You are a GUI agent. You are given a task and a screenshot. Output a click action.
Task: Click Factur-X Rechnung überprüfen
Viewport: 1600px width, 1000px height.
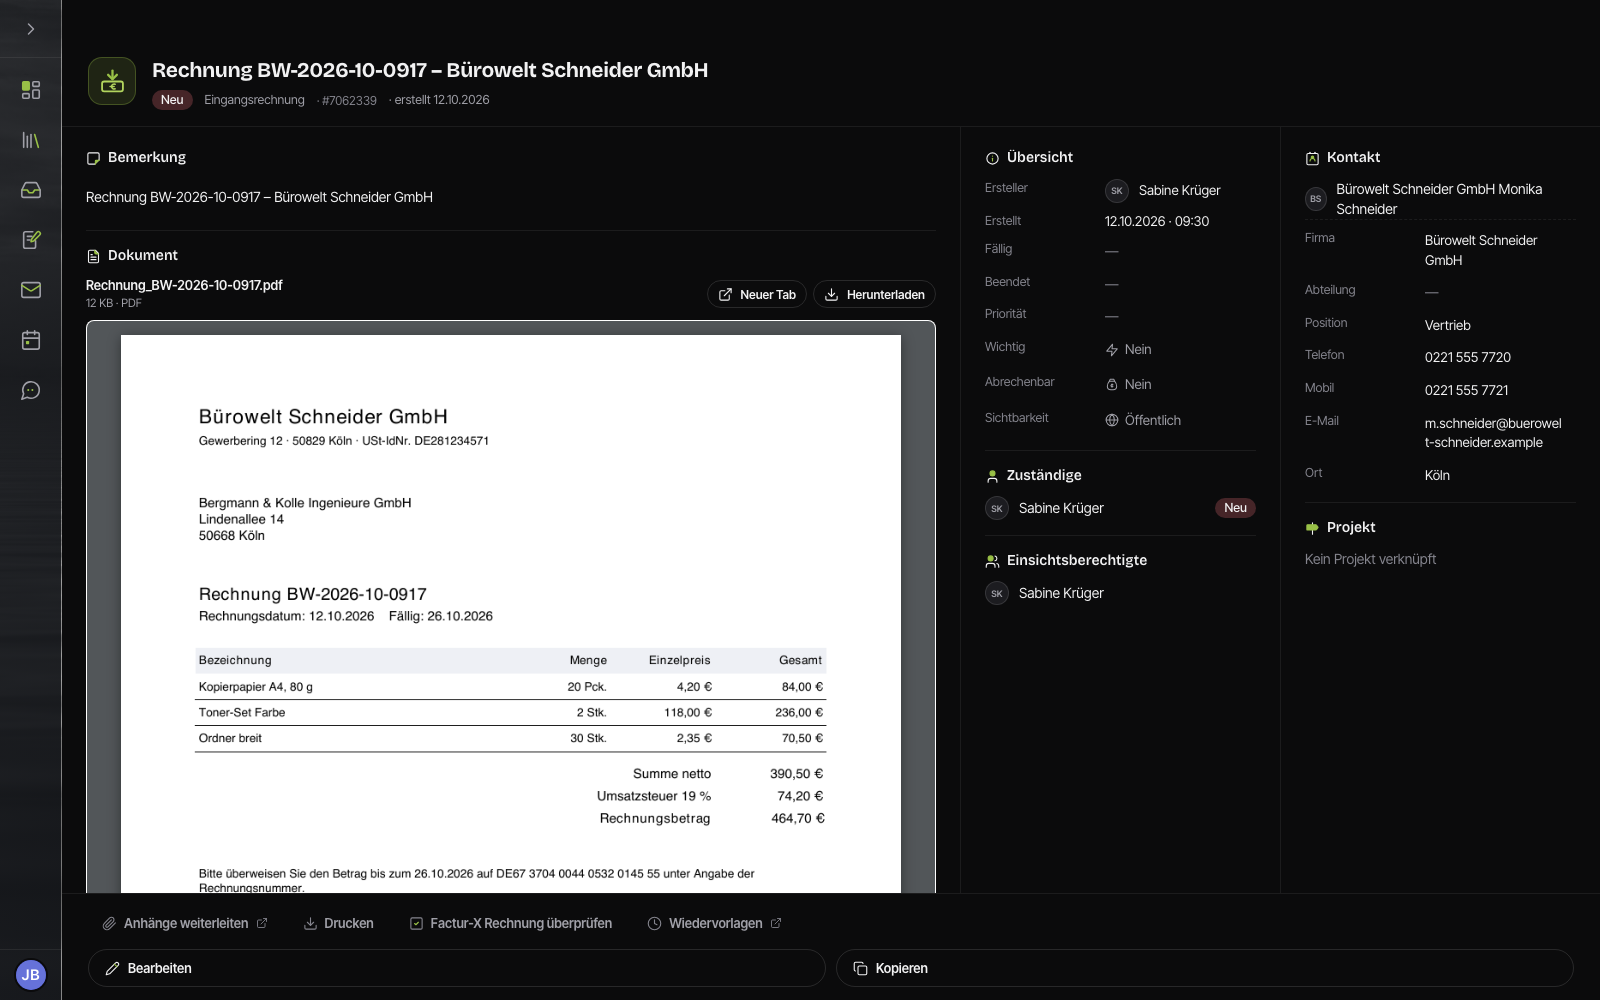click(x=511, y=923)
